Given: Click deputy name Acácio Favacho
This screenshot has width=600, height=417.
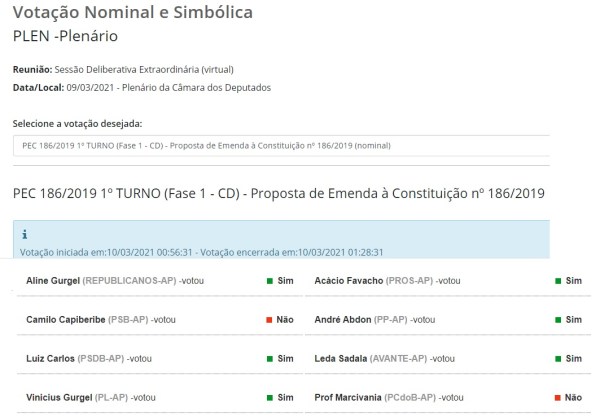Looking at the screenshot, I should pos(350,282).
